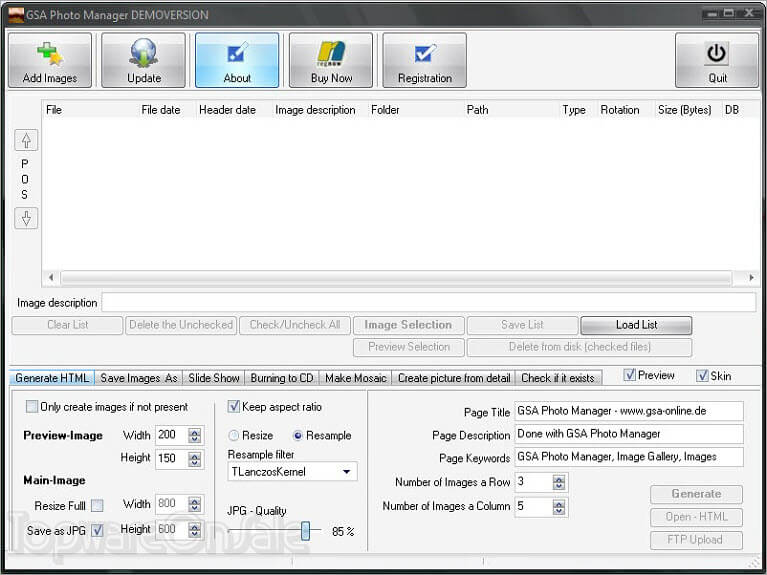The width and height of the screenshot is (767, 575).
Task: Click the Size (Bytes) column header
Action: (688, 110)
